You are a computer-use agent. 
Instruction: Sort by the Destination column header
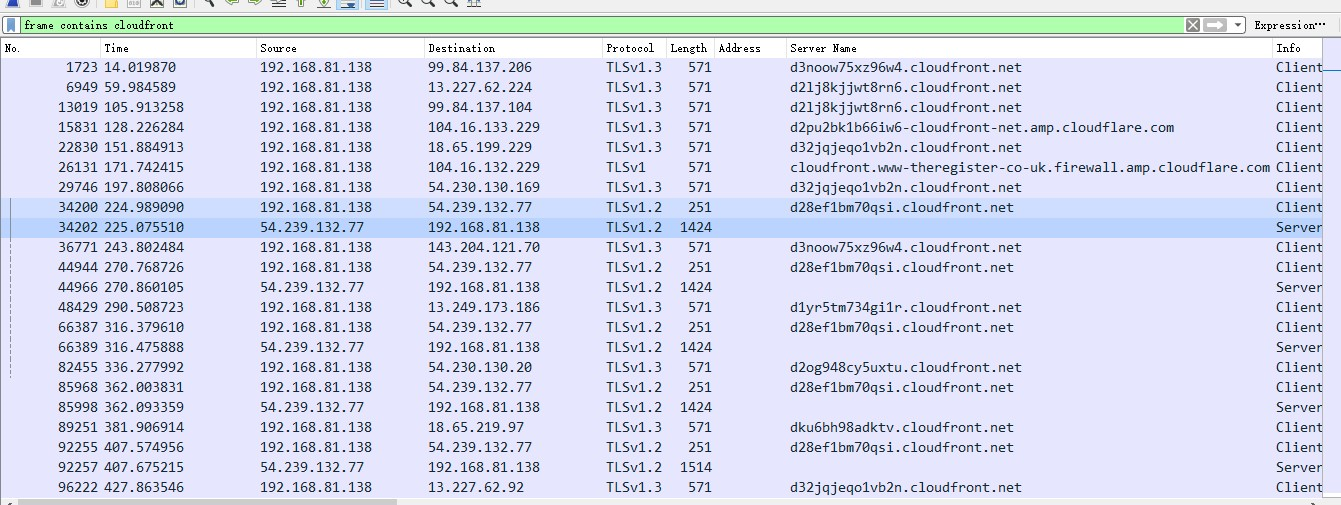[513, 48]
